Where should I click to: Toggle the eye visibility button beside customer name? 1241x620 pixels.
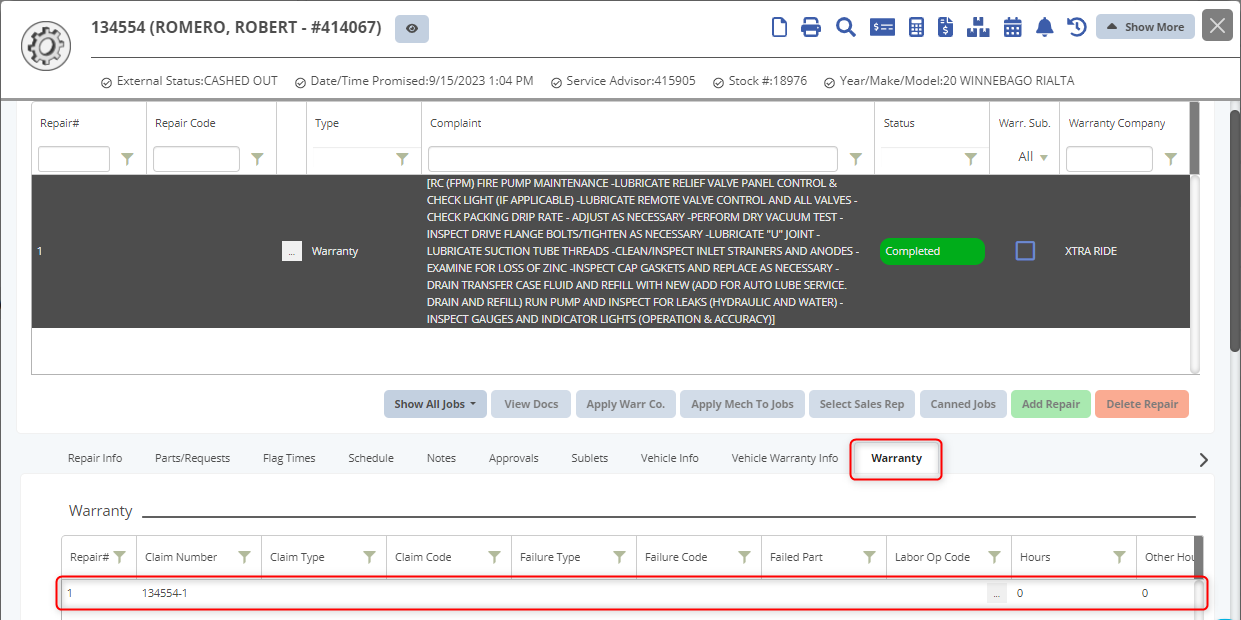point(412,28)
